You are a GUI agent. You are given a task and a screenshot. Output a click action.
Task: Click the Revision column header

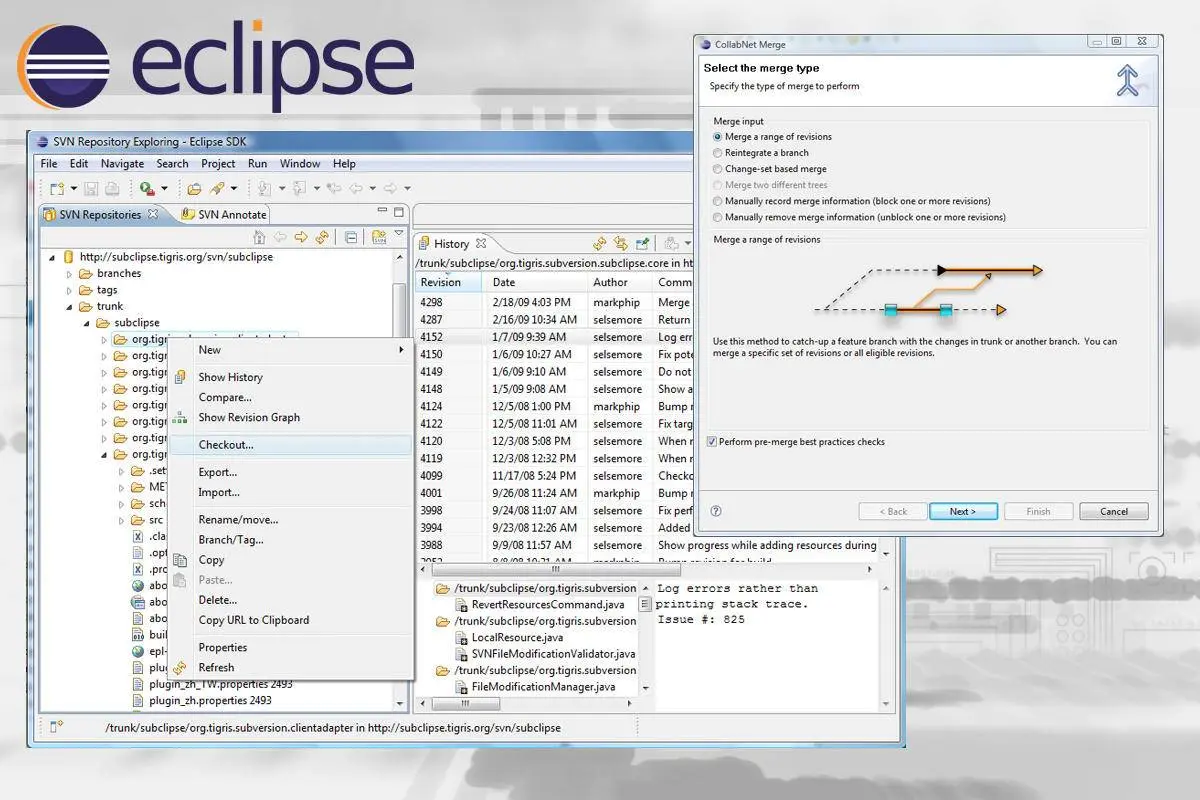[x=450, y=282]
